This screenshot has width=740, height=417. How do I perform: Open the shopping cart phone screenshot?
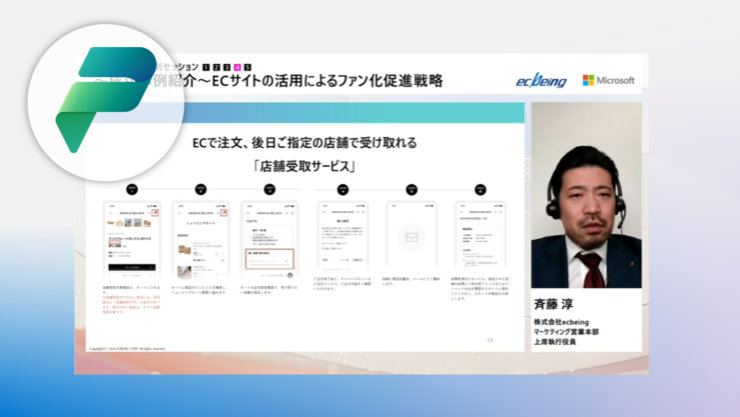click(201, 240)
